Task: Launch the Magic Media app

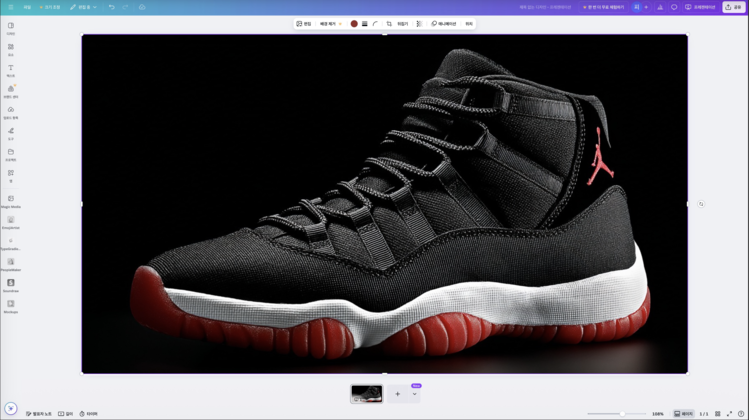Action: 11,201
